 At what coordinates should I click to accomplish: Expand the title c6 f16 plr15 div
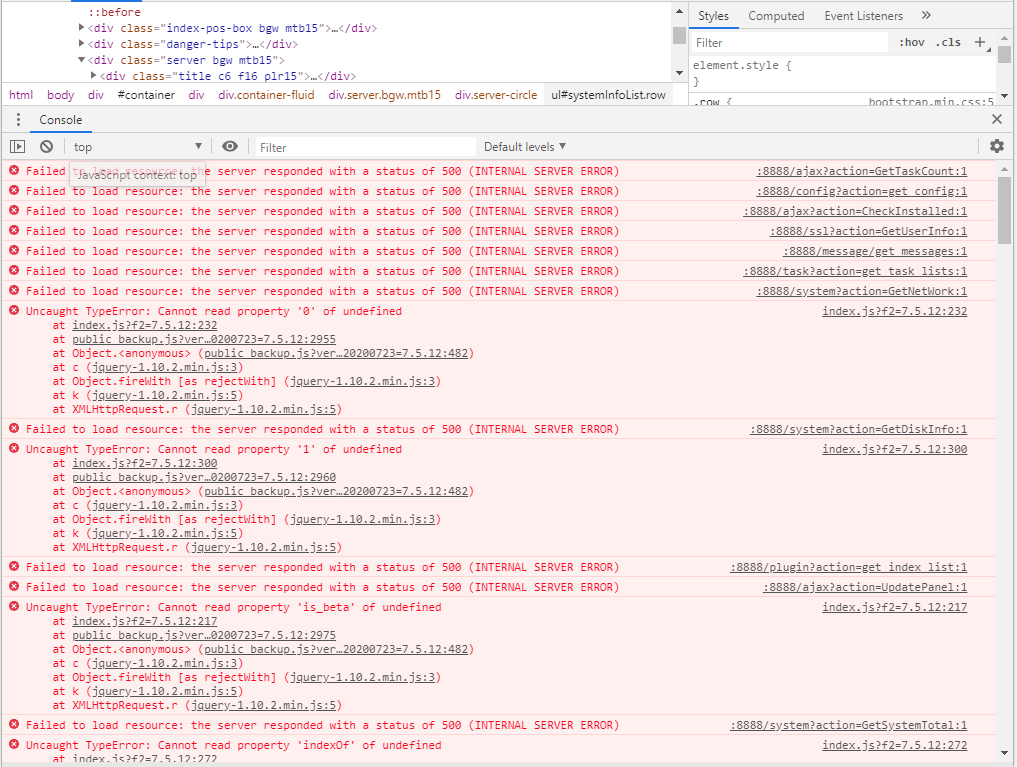pyautogui.click(x=93, y=75)
